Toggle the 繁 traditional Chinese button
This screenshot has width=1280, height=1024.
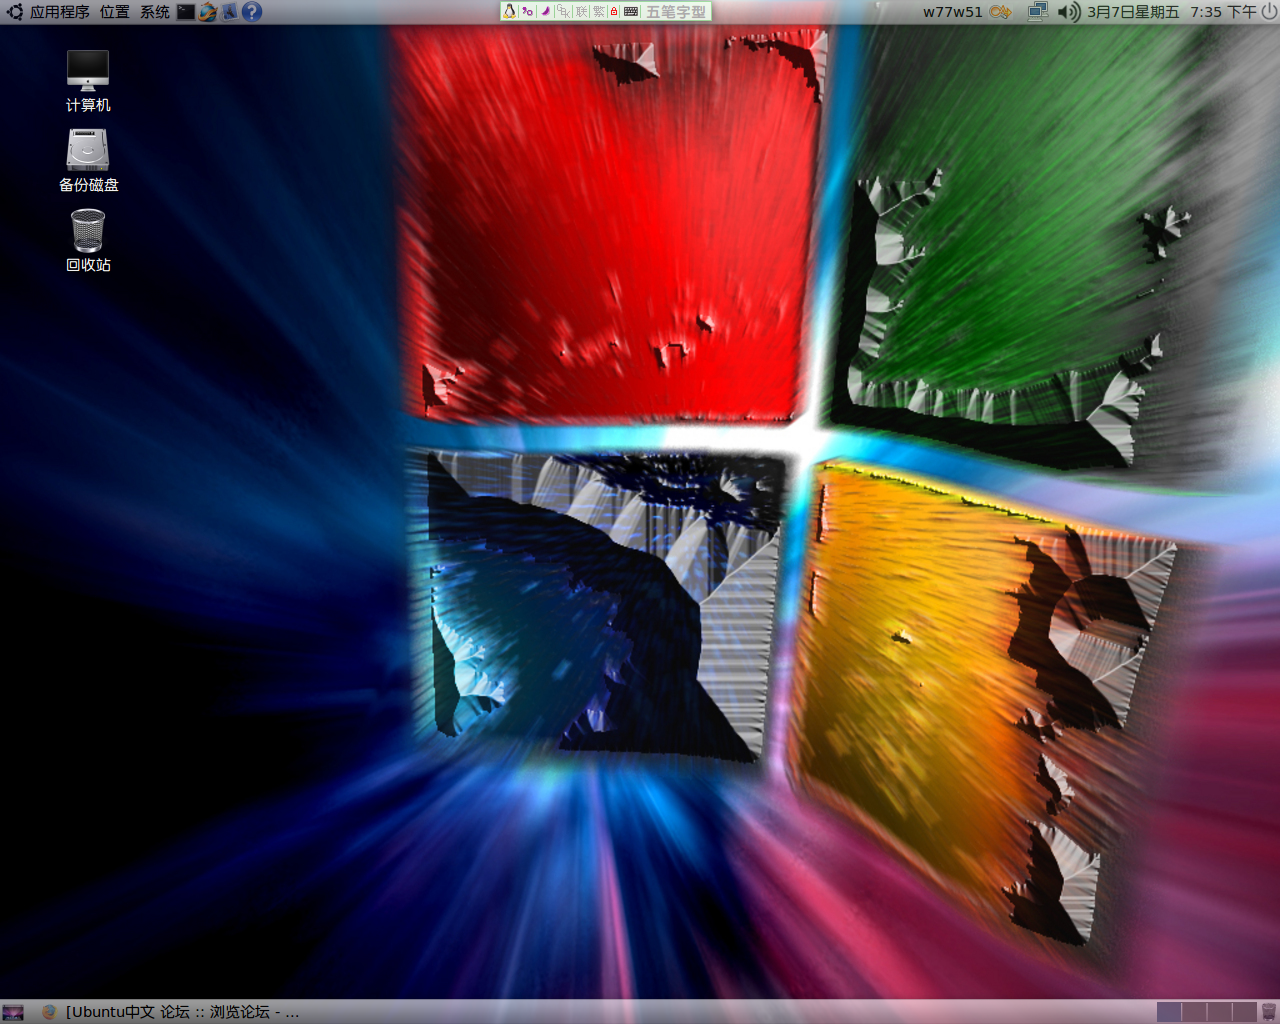599,12
